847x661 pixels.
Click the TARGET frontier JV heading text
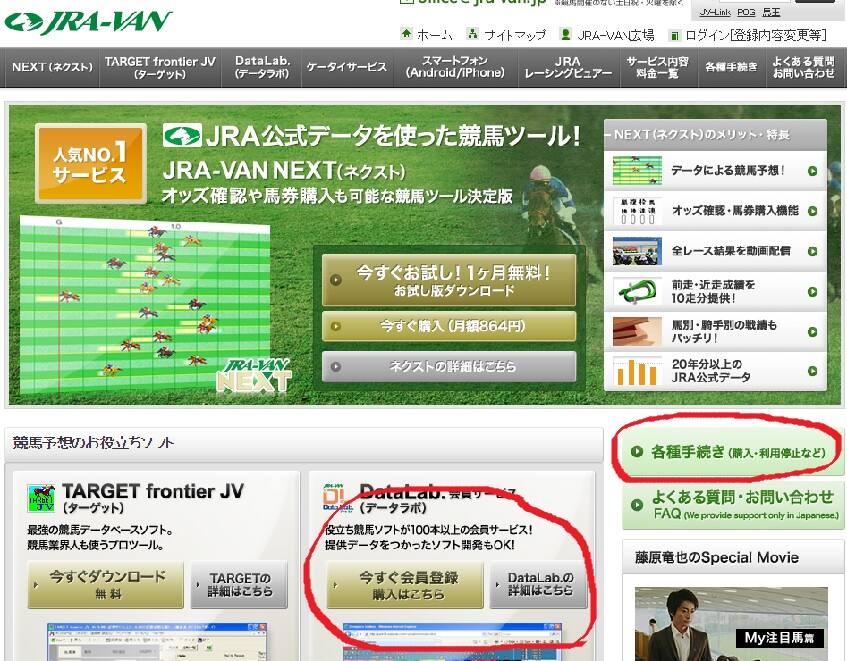click(153, 491)
